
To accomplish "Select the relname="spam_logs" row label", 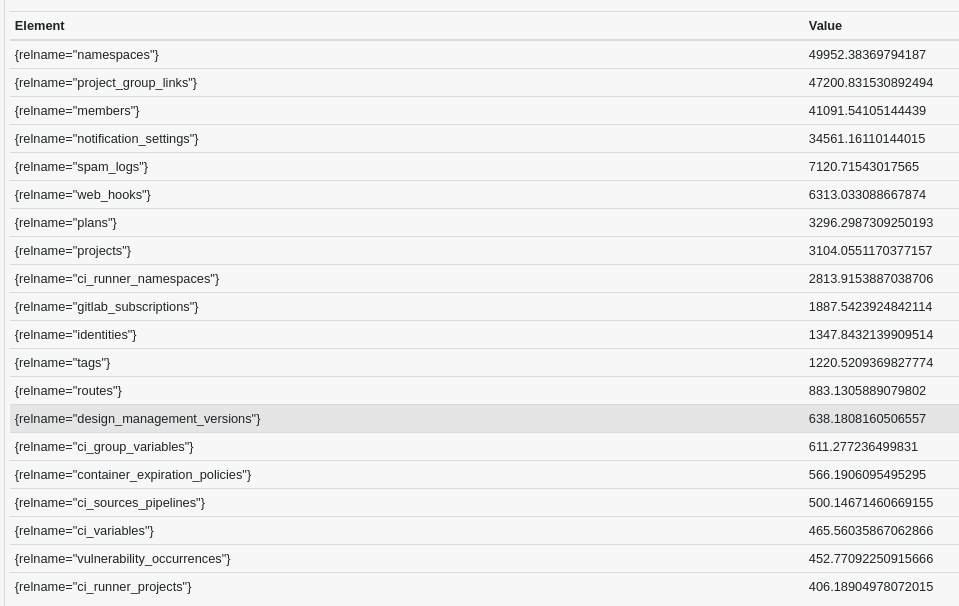I will pos(81,167).
